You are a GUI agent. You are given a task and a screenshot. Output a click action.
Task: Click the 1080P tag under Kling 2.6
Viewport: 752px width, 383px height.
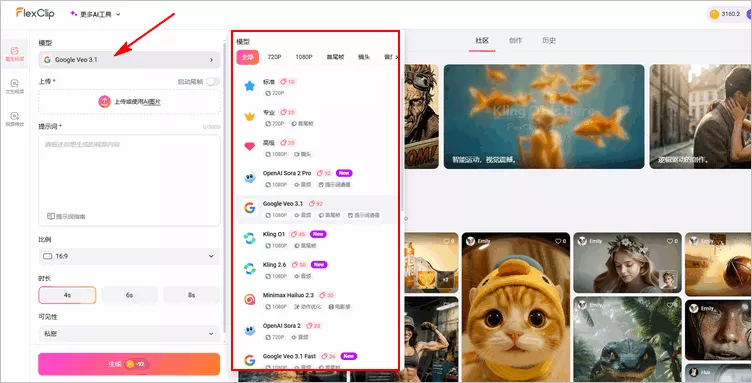click(x=276, y=276)
